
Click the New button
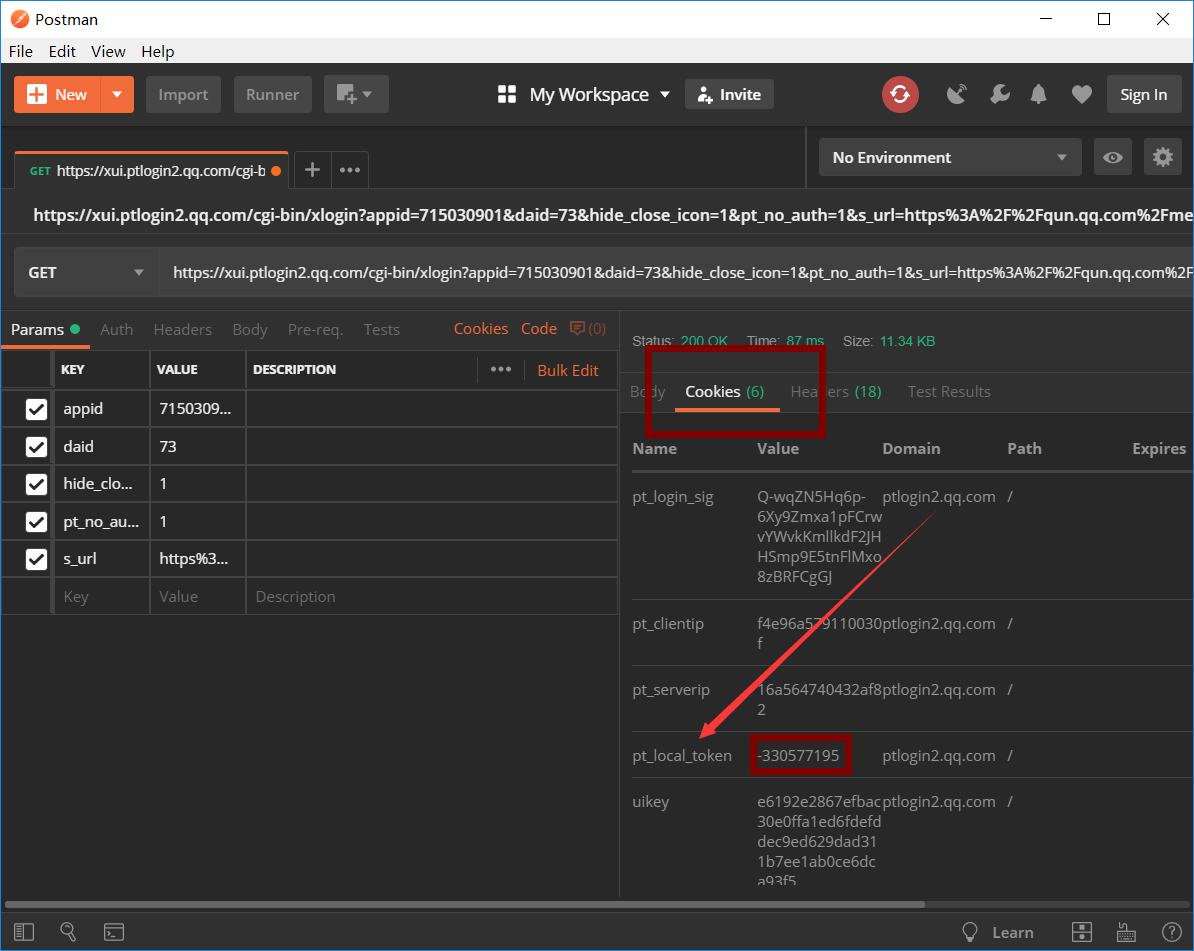[58, 94]
